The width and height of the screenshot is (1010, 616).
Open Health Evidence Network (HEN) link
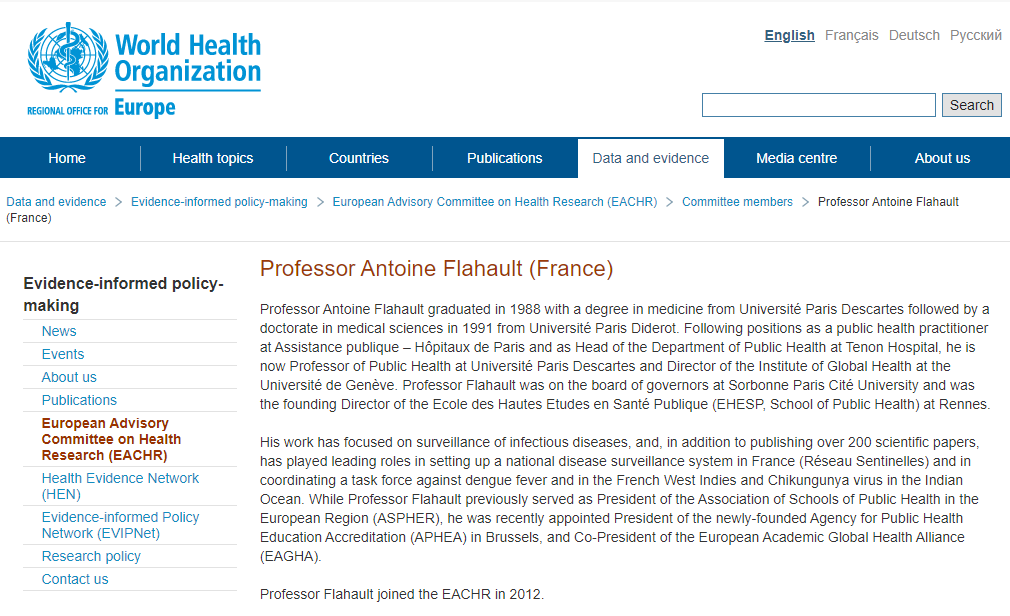120,486
